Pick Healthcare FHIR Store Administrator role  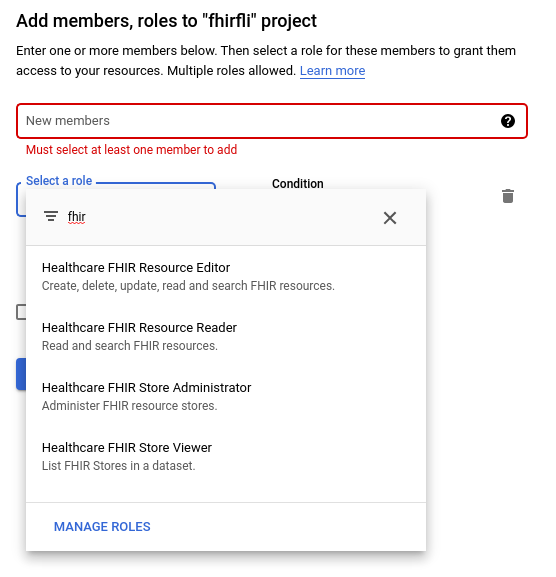tap(226, 396)
